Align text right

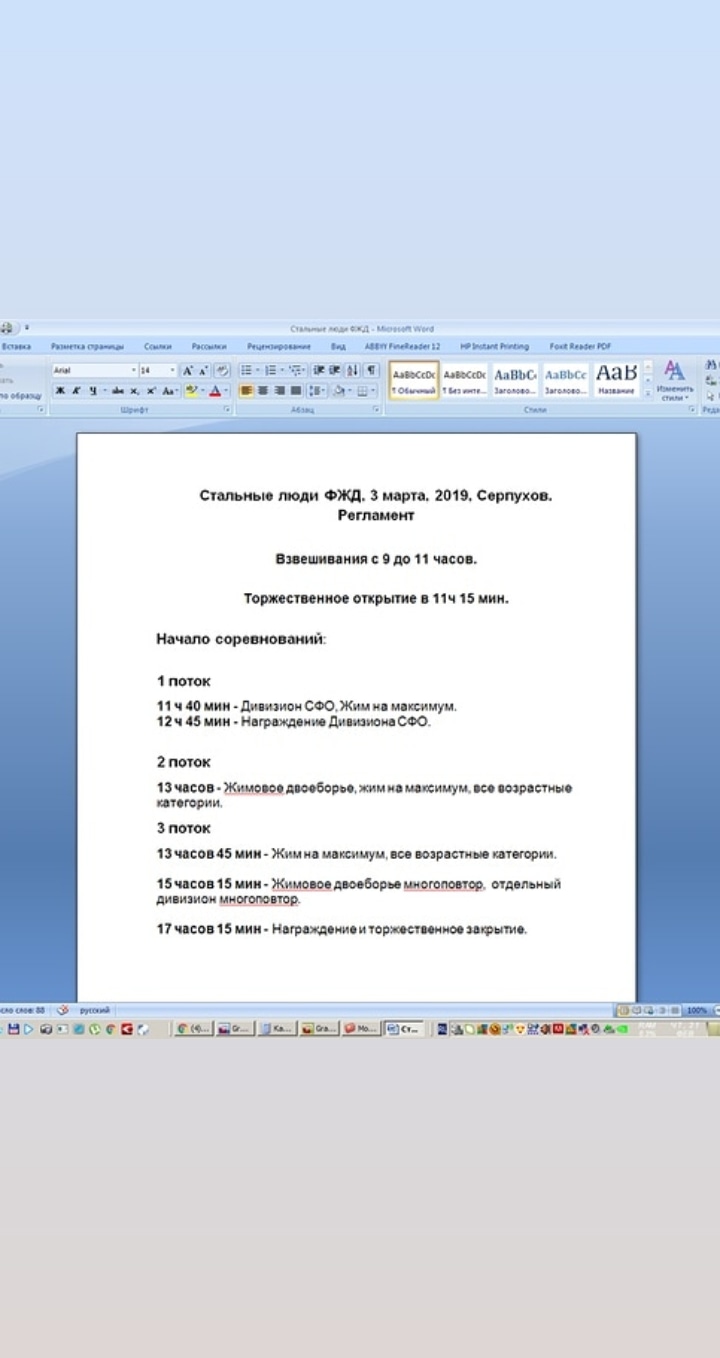[x=279, y=391]
